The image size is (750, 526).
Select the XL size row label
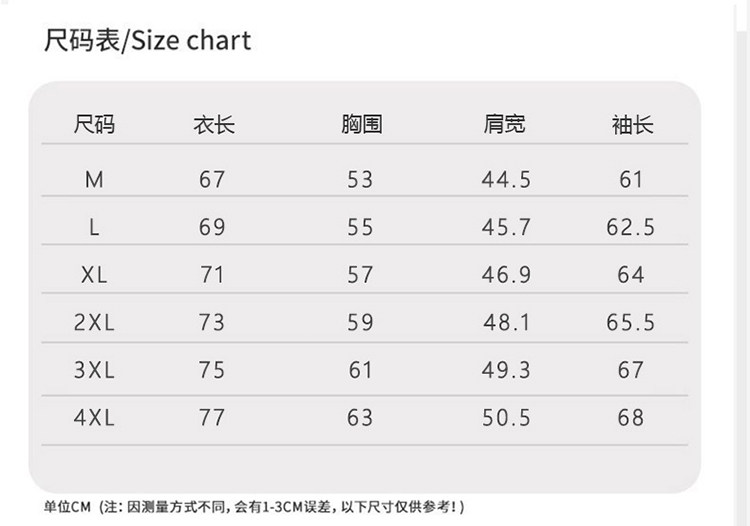(x=94, y=274)
